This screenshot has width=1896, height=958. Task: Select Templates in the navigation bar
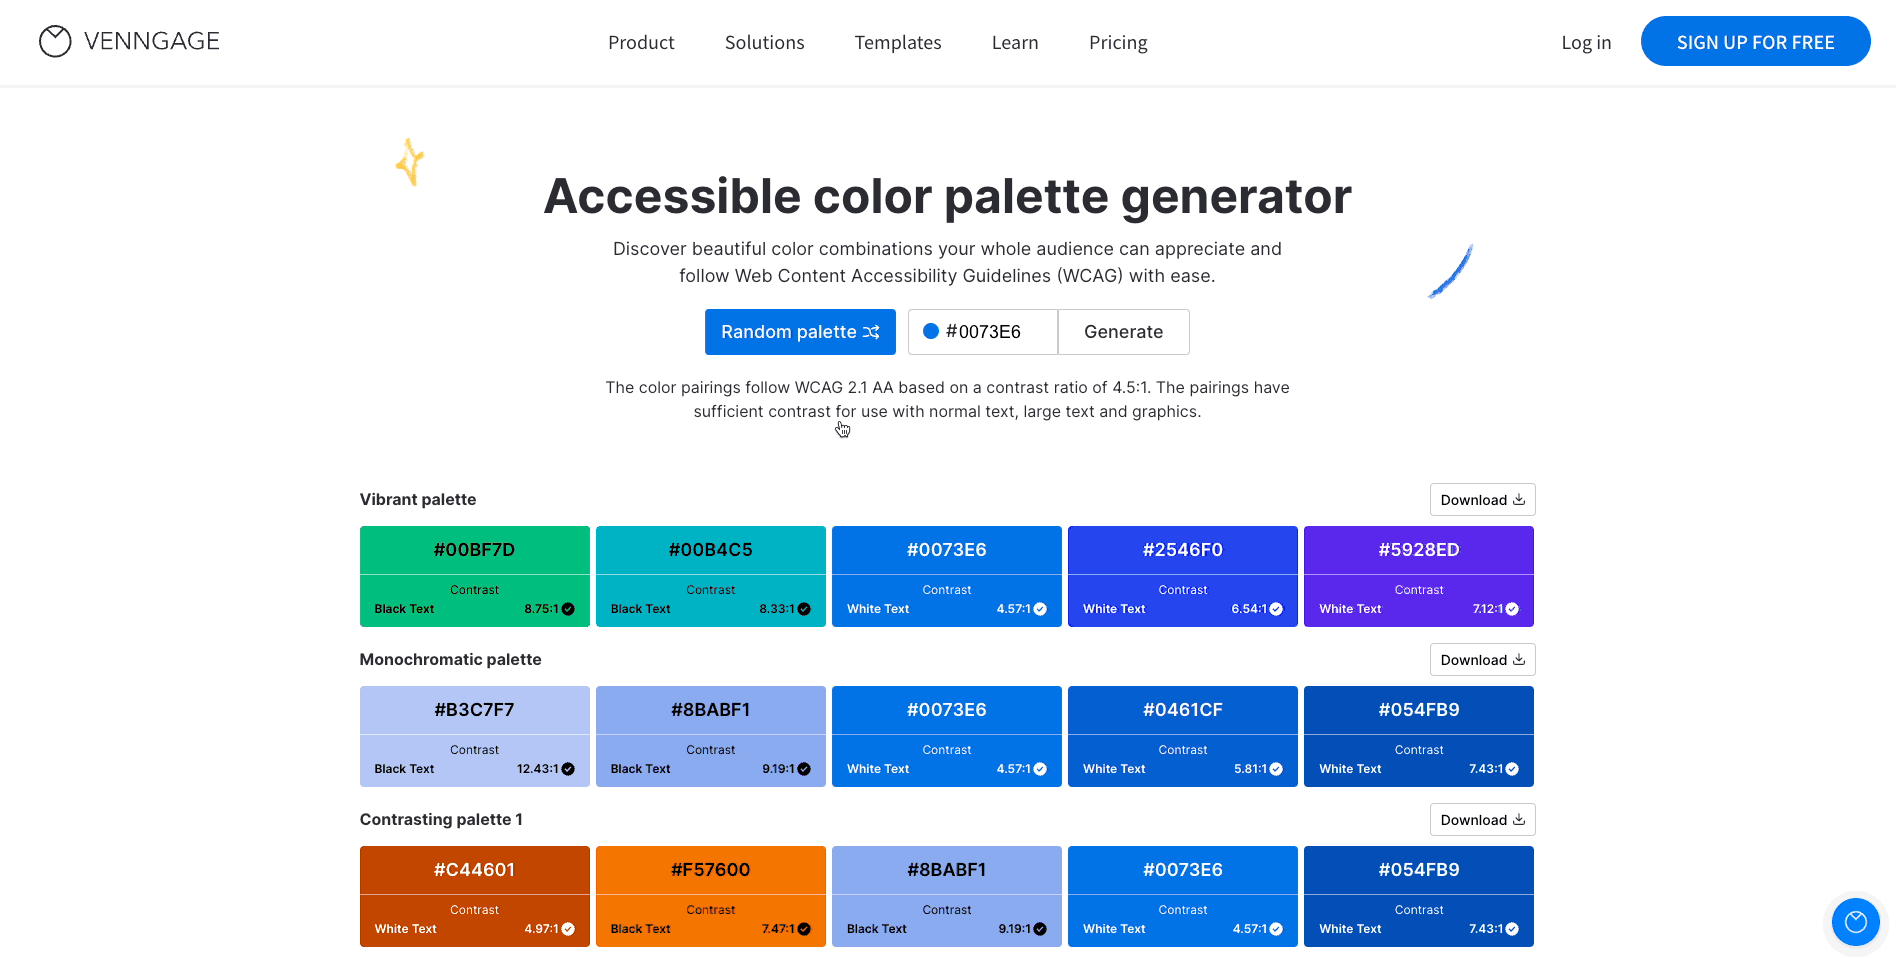pyautogui.click(x=897, y=42)
